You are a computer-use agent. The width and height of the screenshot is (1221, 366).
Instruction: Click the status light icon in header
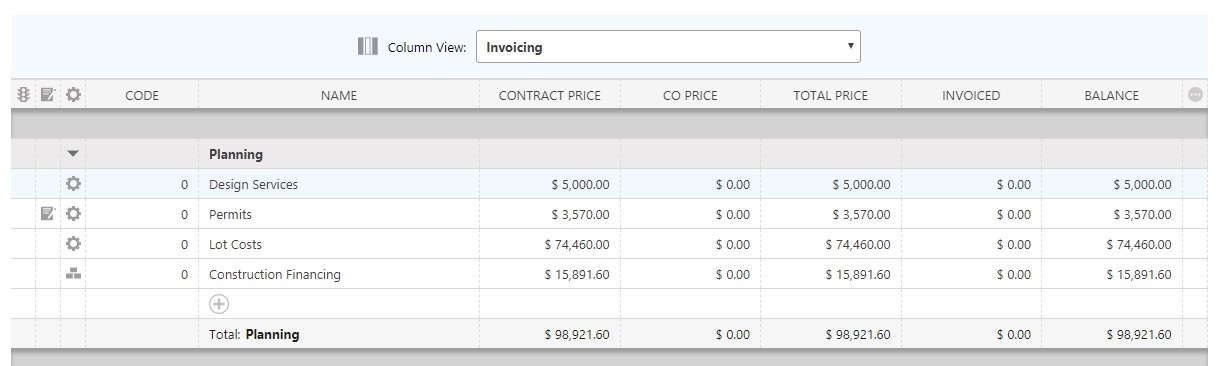click(23, 95)
